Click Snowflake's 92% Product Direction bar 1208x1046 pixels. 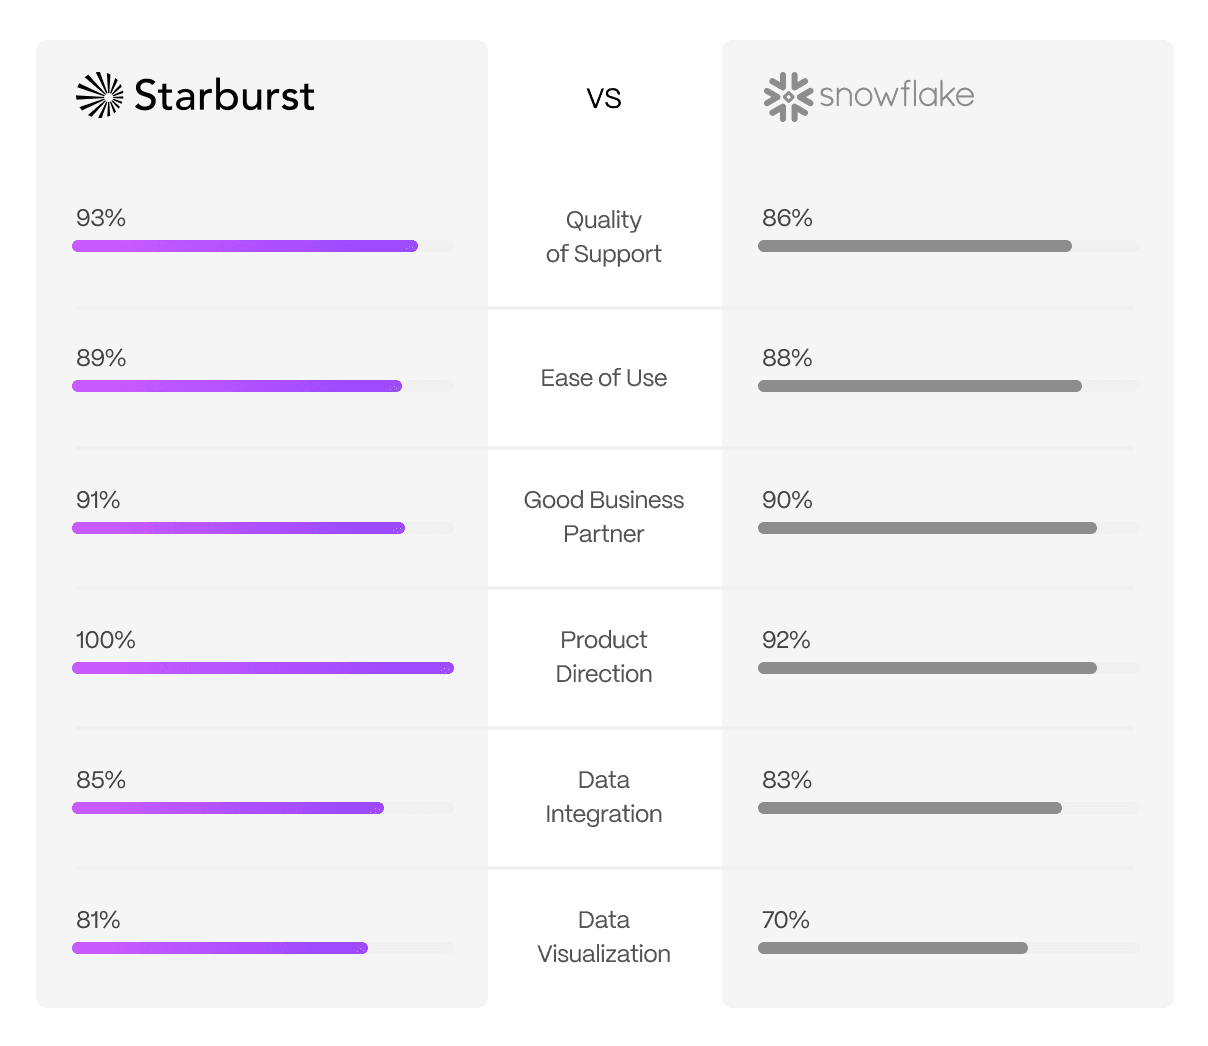[x=927, y=668]
